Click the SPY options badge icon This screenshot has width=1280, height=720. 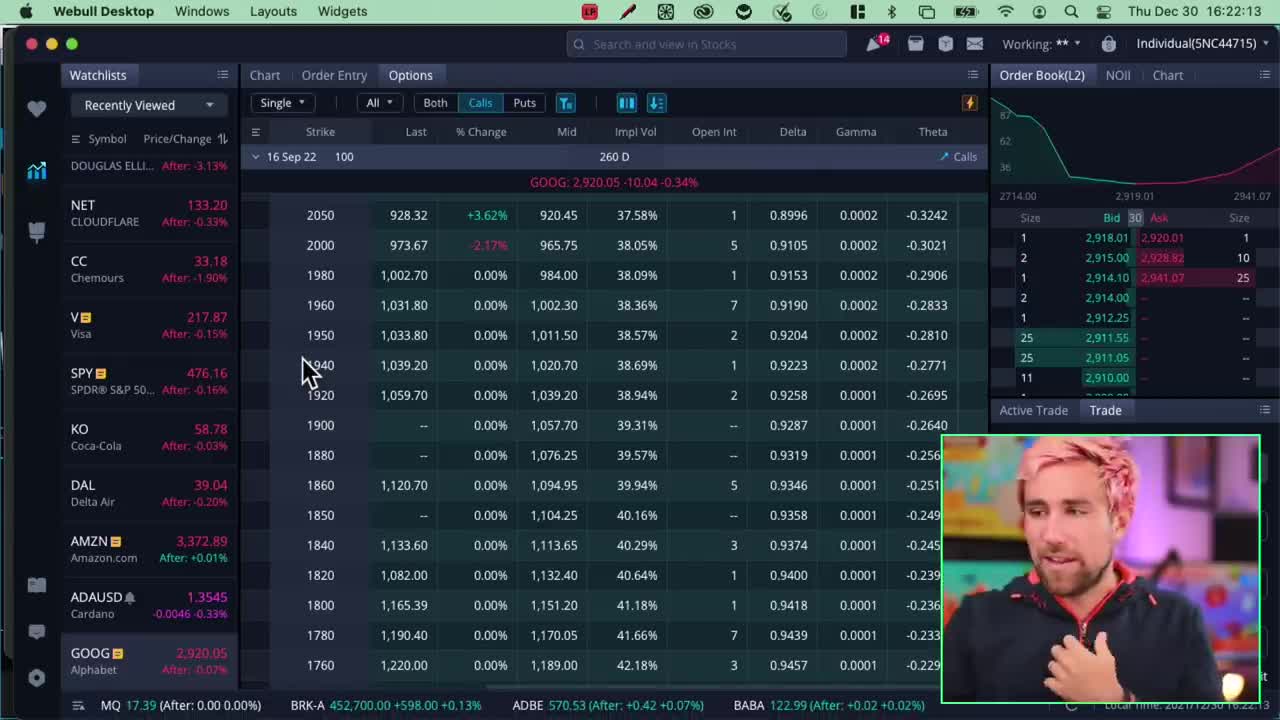point(100,373)
